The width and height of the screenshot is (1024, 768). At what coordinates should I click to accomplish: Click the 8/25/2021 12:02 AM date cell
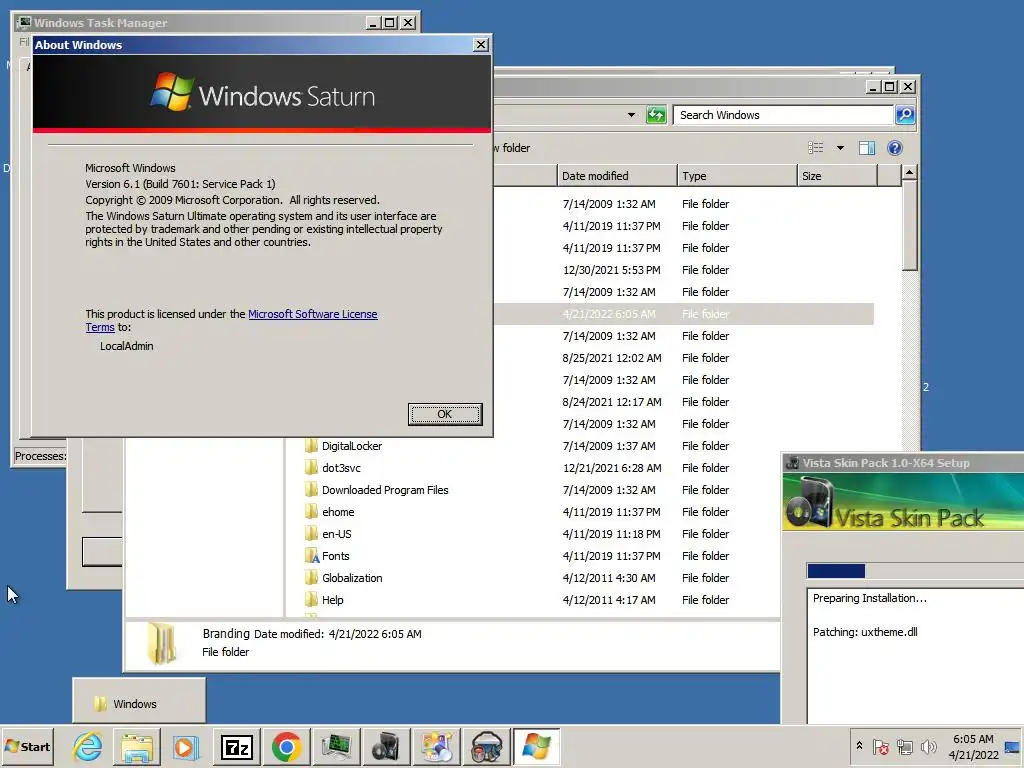[612, 358]
